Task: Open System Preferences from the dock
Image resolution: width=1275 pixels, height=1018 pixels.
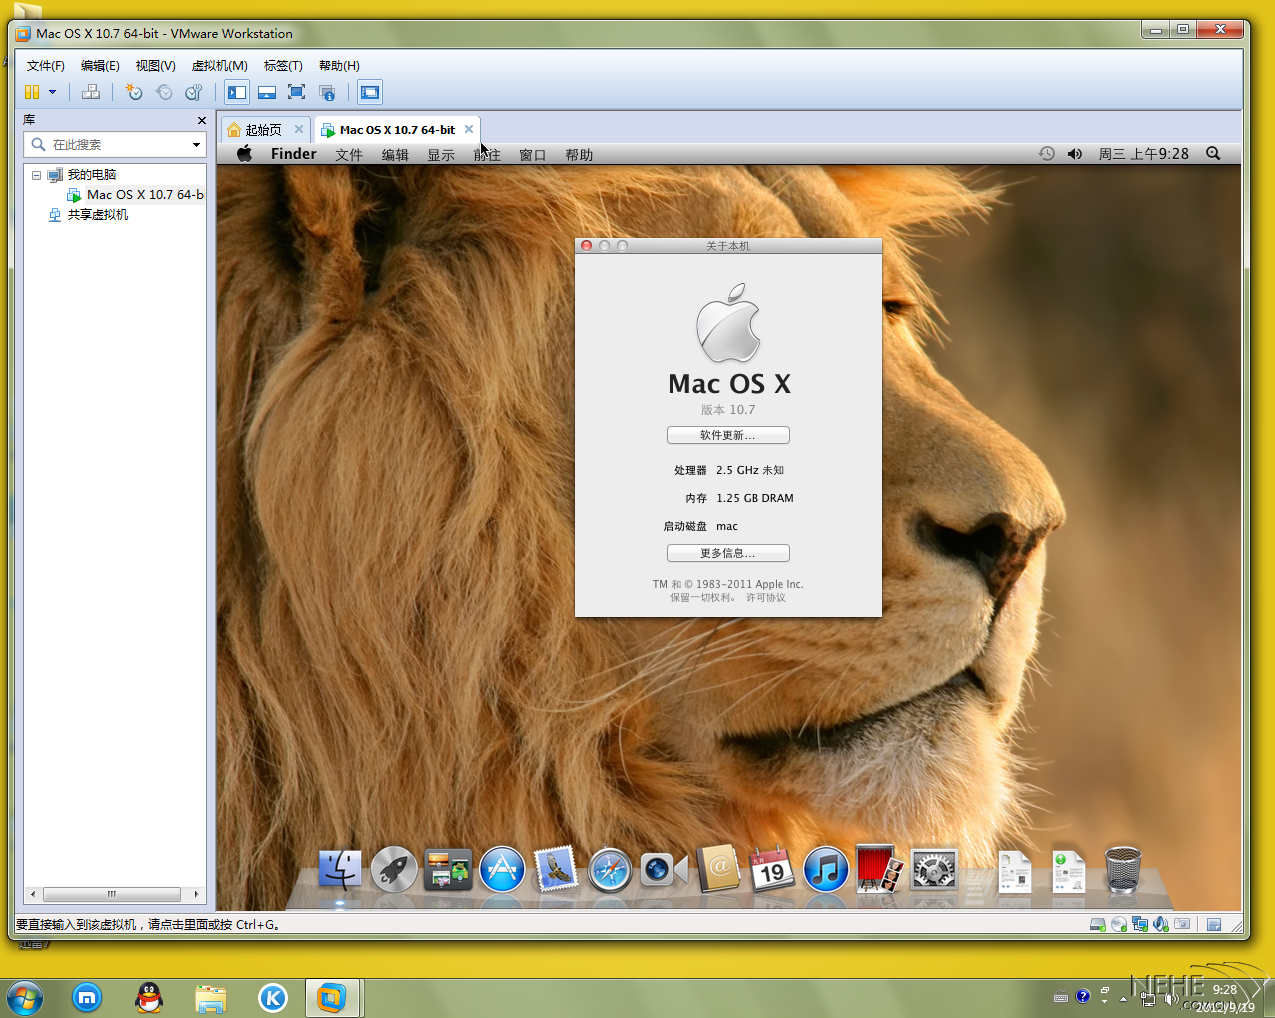Action: click(934, 870)
